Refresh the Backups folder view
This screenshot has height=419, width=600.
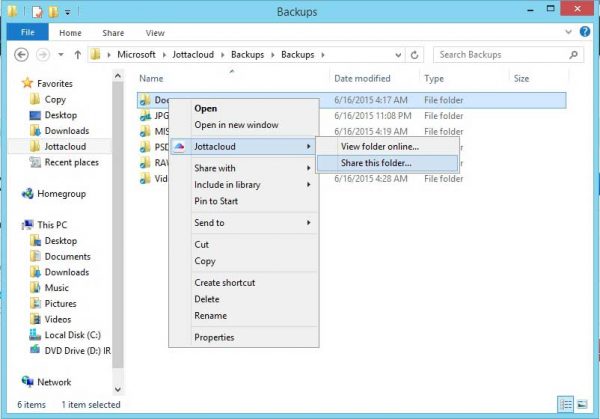coord(414,55)
